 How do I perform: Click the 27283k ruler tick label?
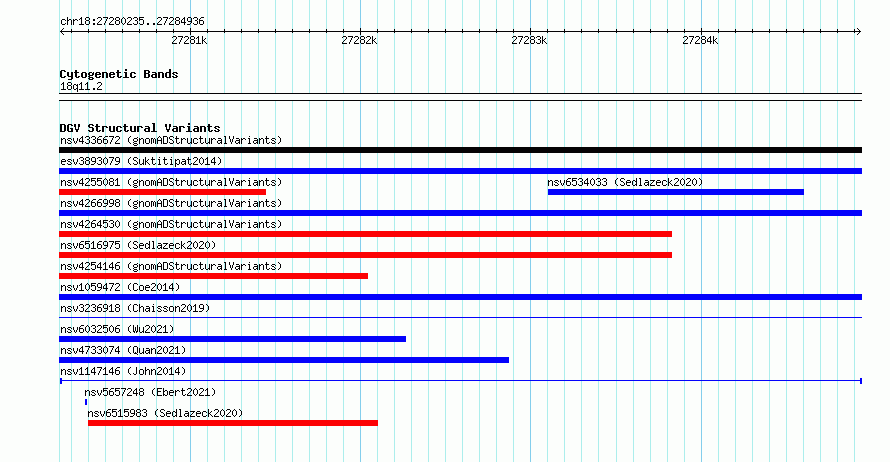529,40
